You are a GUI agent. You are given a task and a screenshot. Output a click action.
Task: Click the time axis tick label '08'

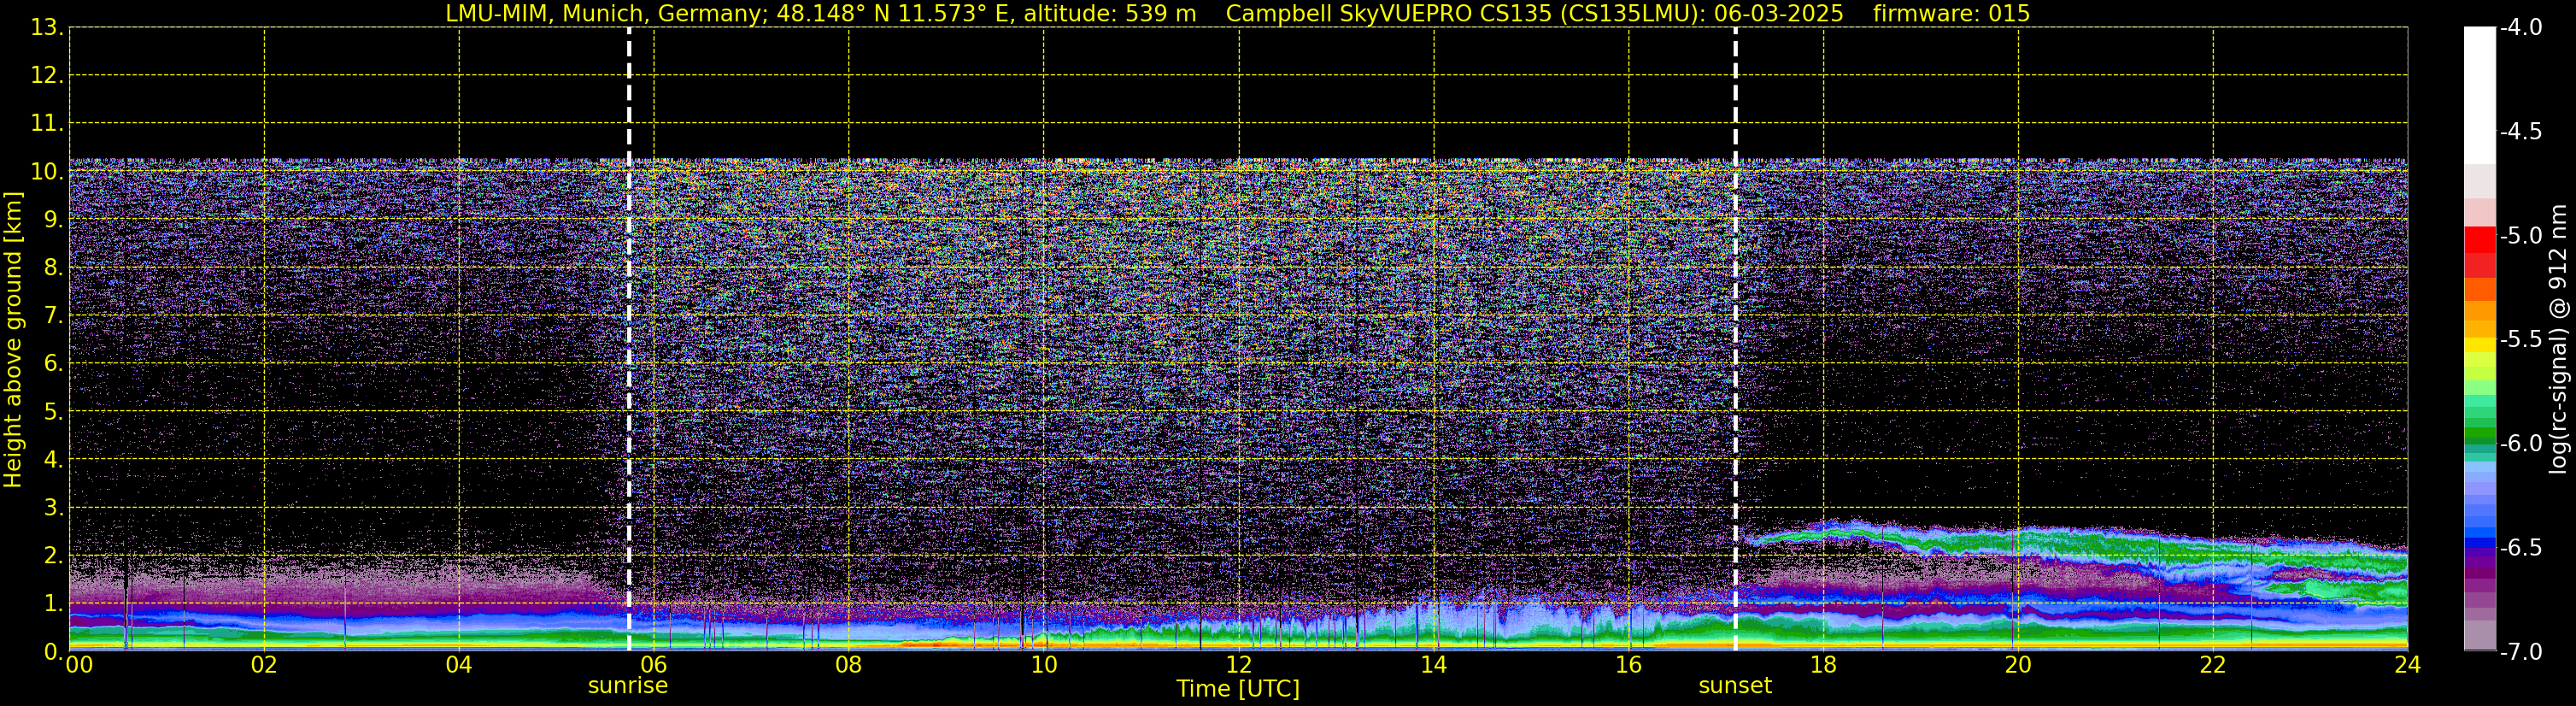point(849,665)
